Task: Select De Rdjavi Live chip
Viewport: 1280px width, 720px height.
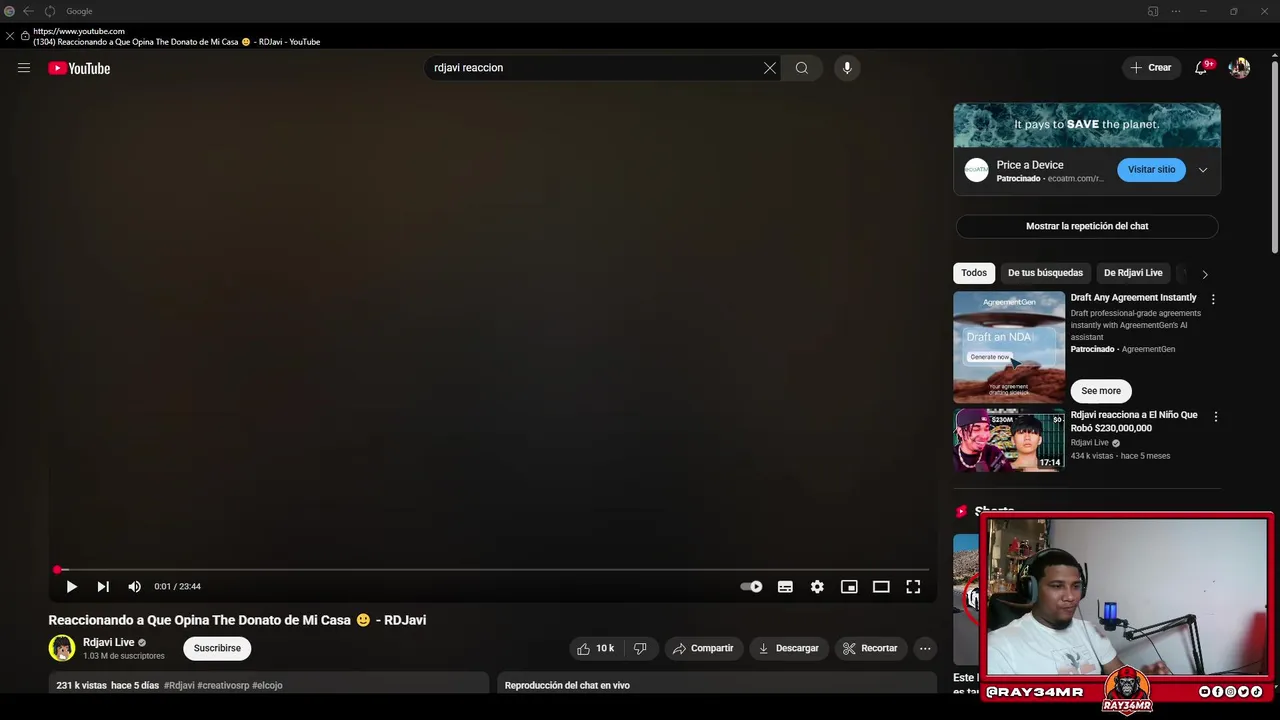Action: pos(1133,273)
